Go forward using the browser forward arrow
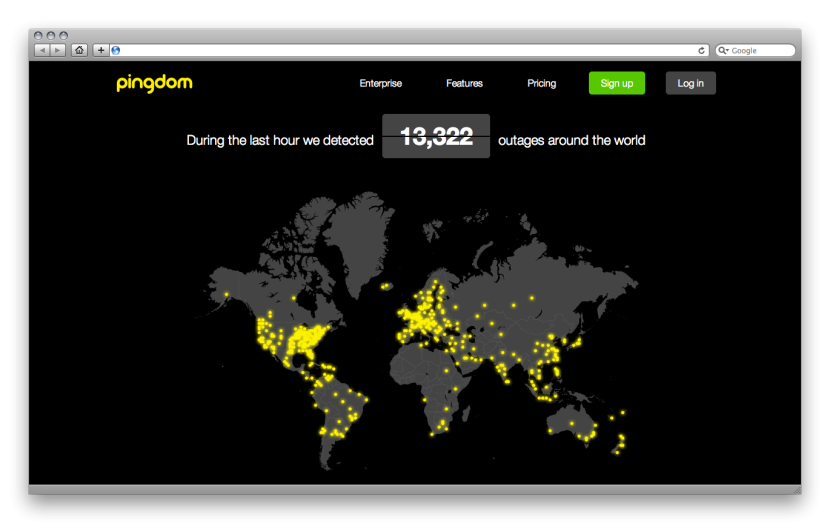Viewport: 830px width, 523px height. (58, 50)
